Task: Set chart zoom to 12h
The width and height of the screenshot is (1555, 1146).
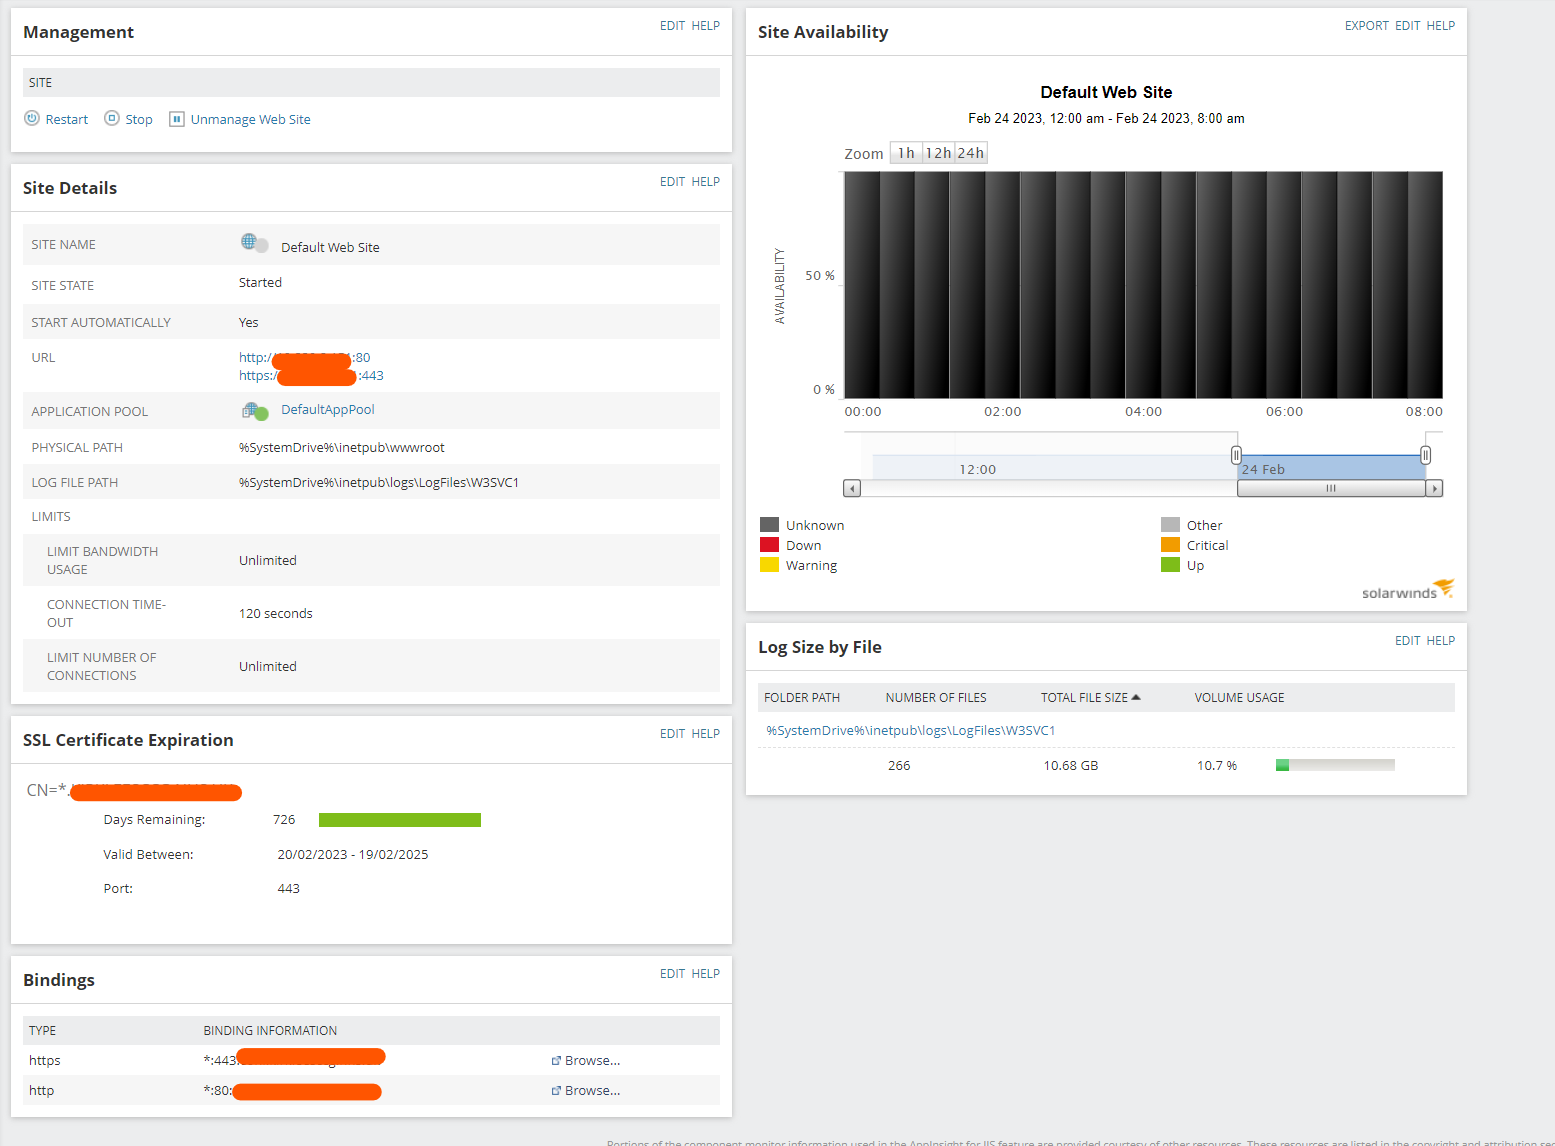Action: click(x=938, y=153)
